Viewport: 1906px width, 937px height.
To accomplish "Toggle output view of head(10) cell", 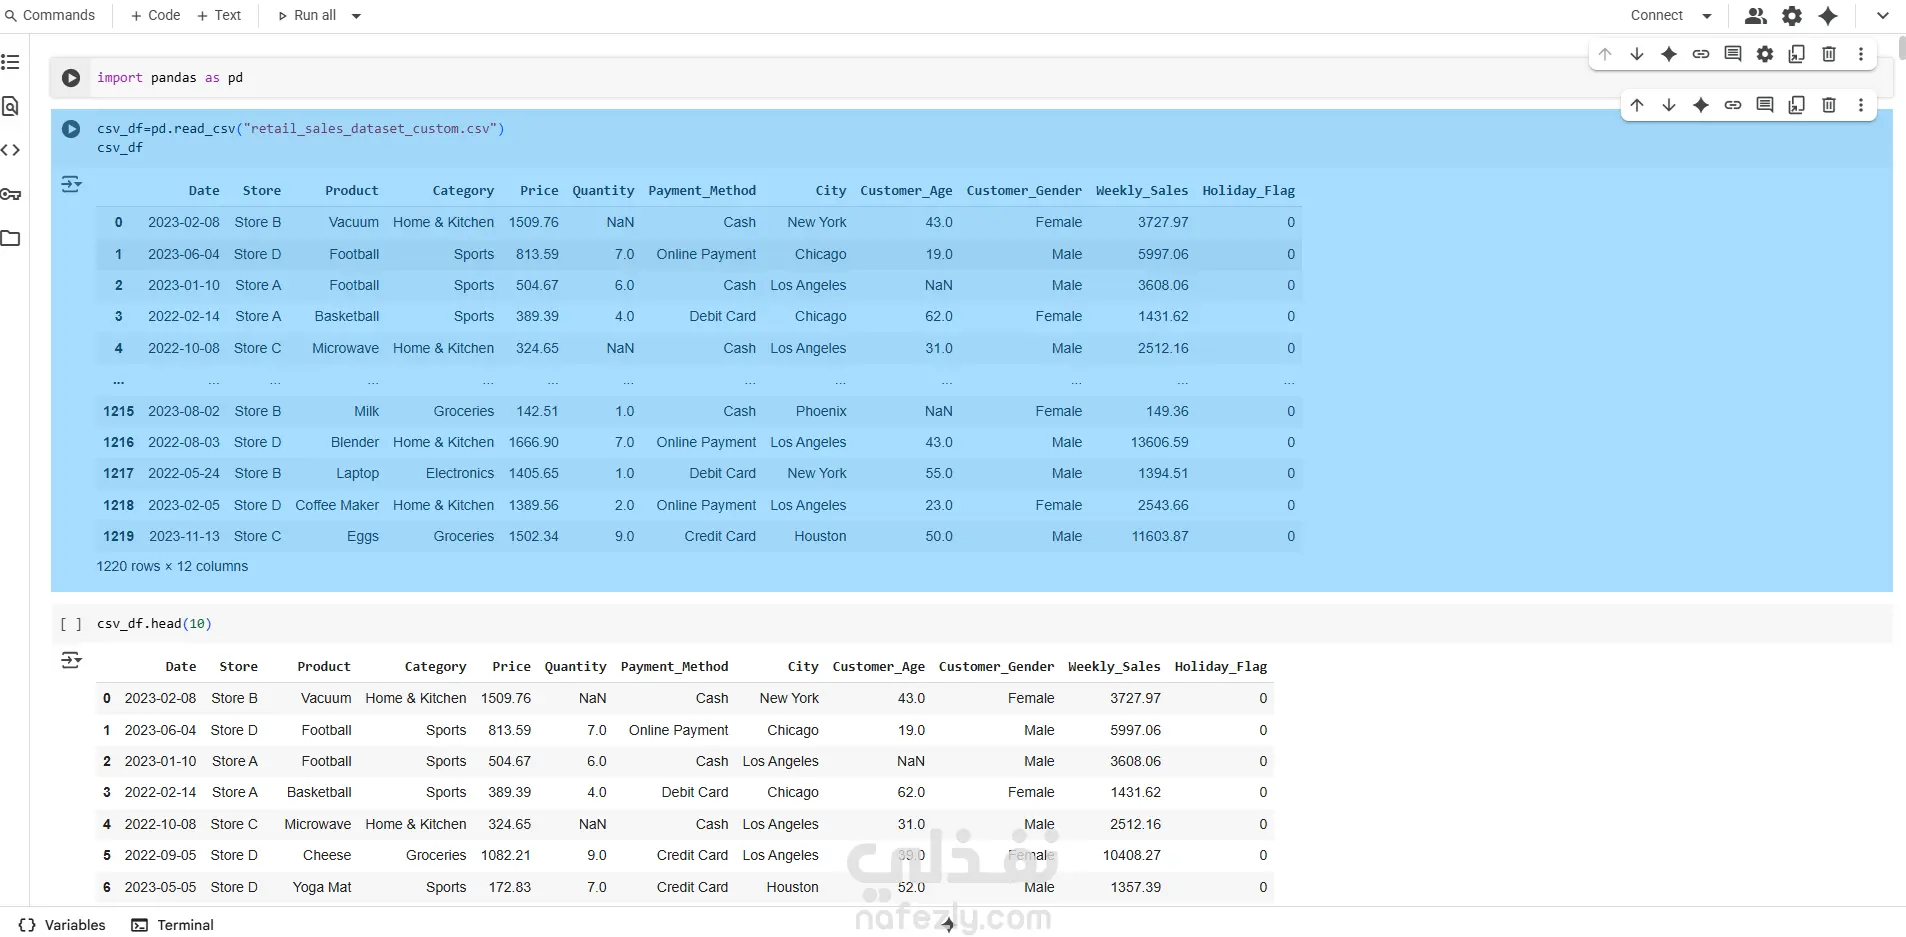I will [71, 660].
